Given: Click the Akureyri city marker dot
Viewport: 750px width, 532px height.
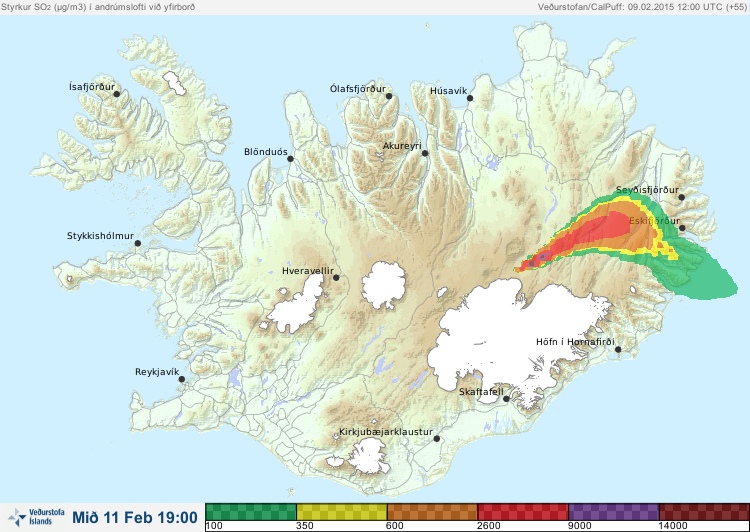Looking at the screenshot, I should (425, 153).
